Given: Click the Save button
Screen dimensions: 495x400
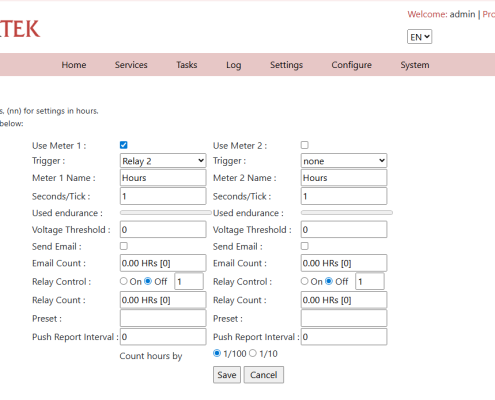Looking at the screenshot, I should pos(227,375).
